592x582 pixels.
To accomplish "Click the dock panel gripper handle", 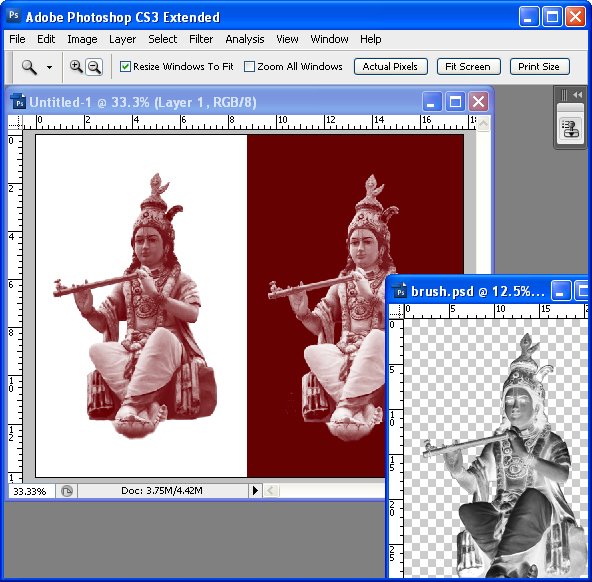I will pyautogui.click(x=564, y=95).
